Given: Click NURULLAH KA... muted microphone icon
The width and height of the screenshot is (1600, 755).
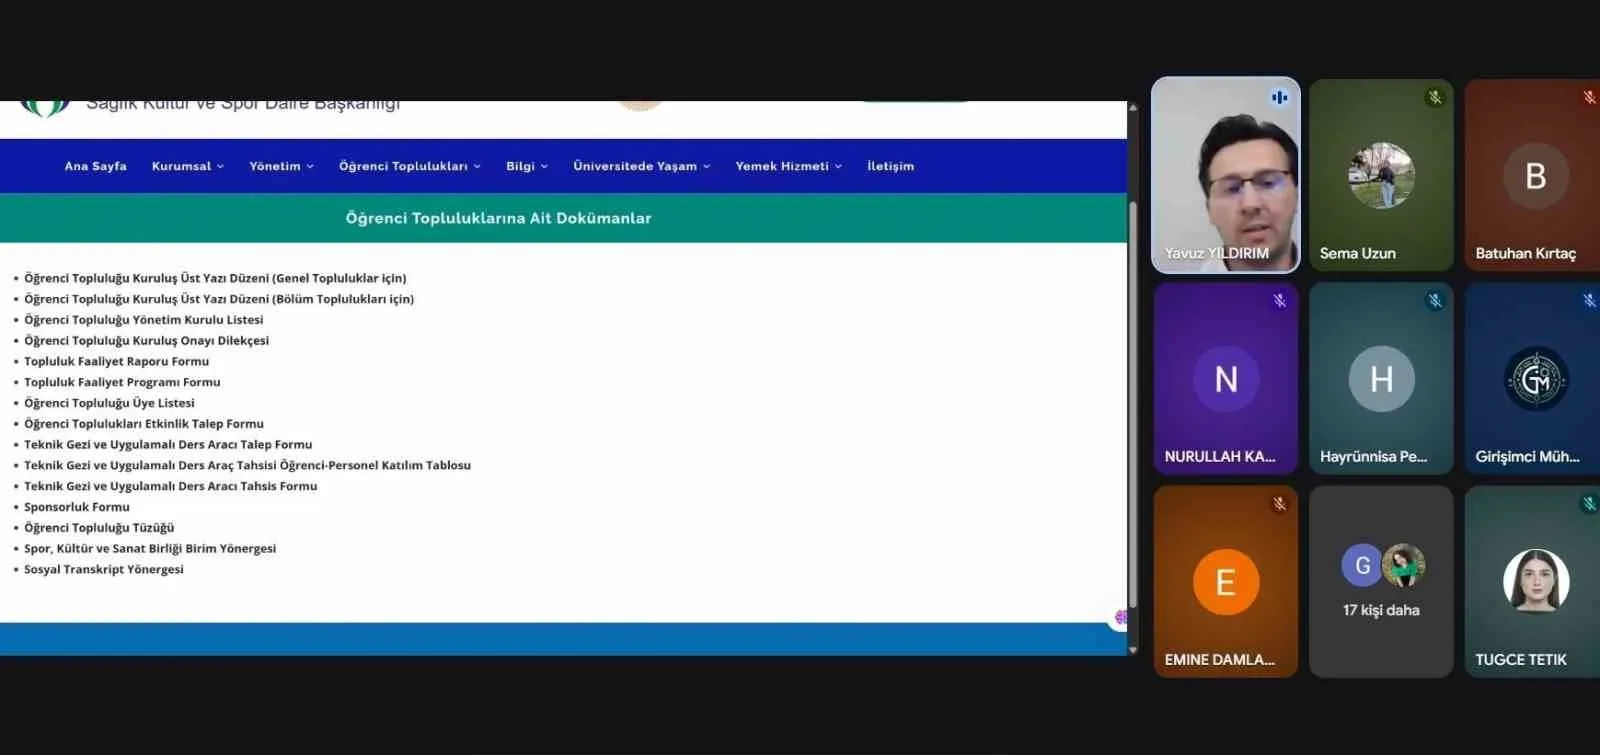Looking at the screenshot, I should (1279, 300).
